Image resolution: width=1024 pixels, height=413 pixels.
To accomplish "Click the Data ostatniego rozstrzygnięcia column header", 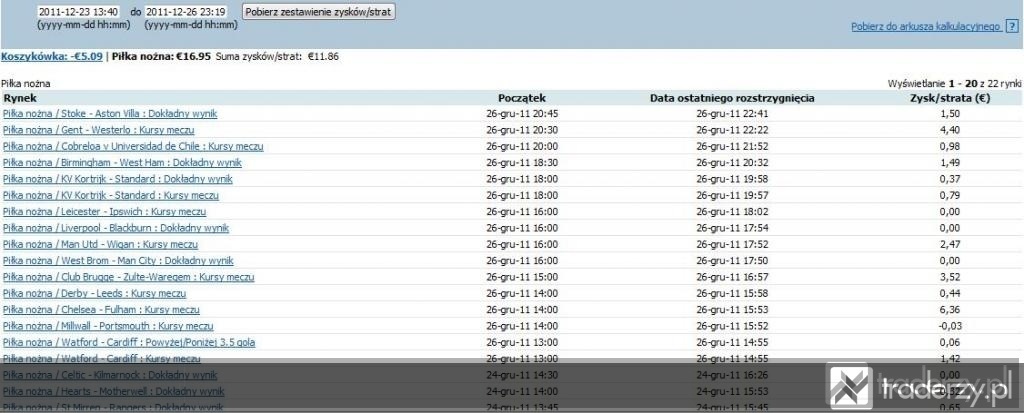I will [x=732, y=98].
